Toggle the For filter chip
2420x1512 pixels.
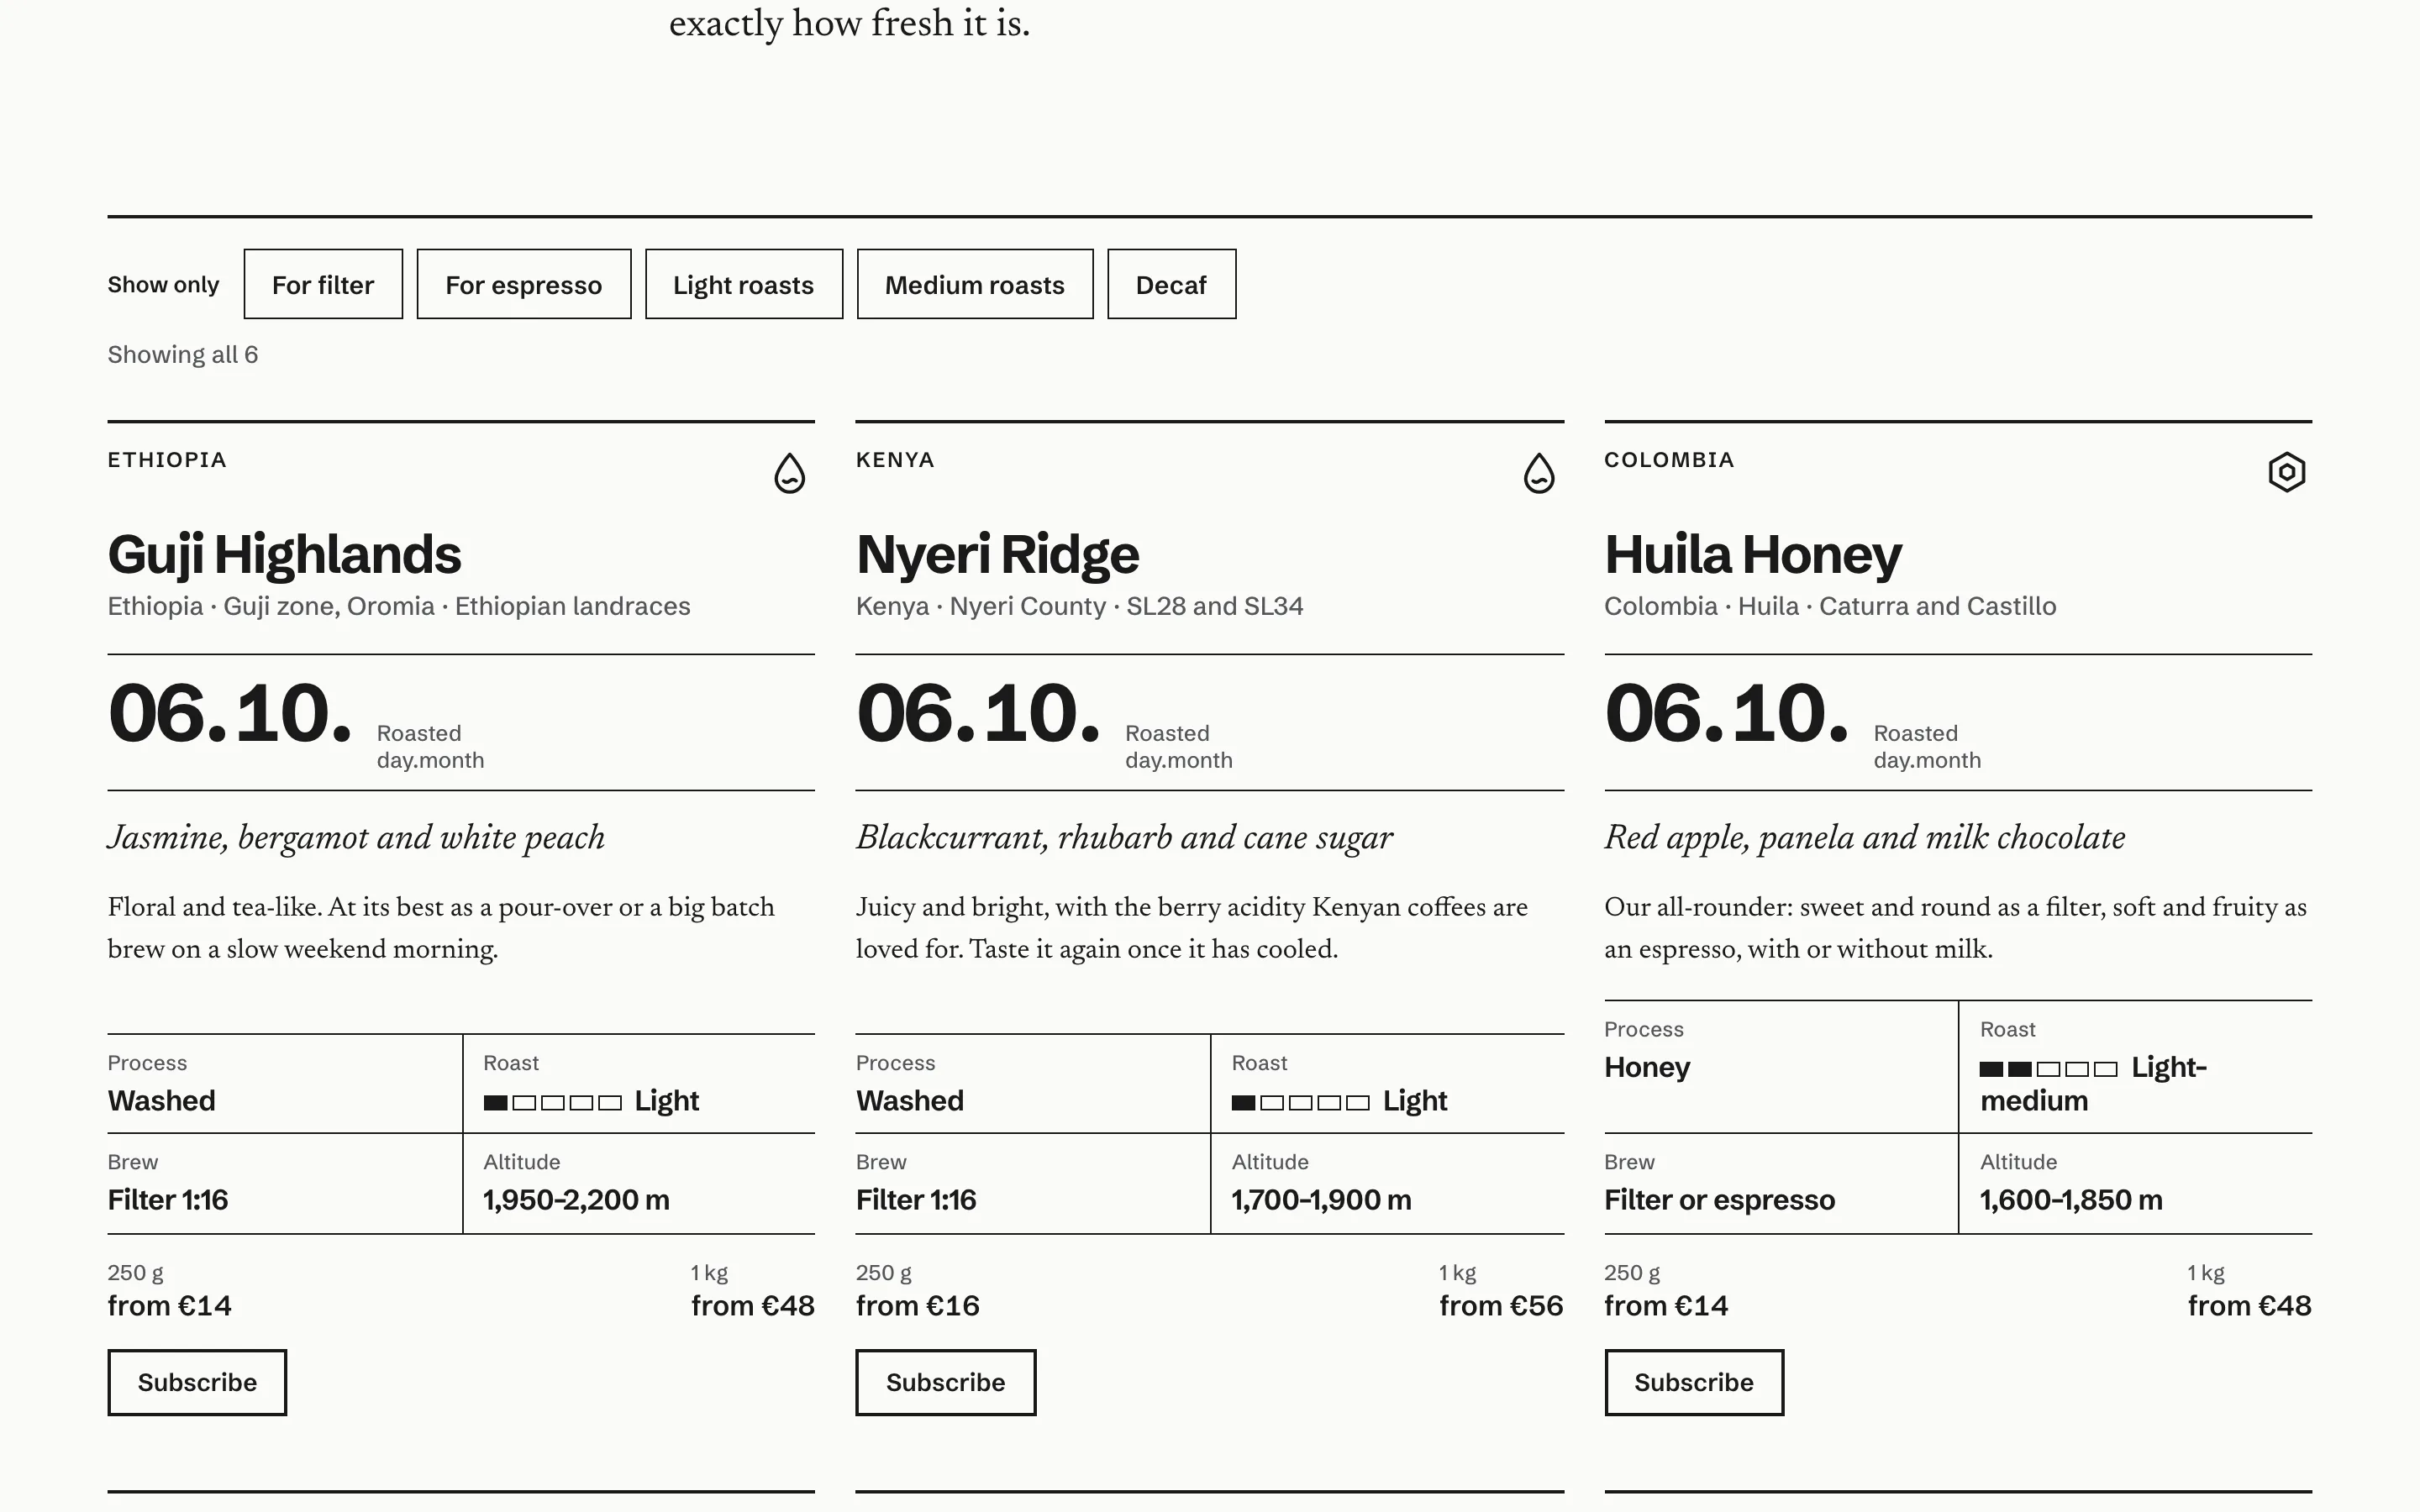pyautogui.click(x=323, y=284)
